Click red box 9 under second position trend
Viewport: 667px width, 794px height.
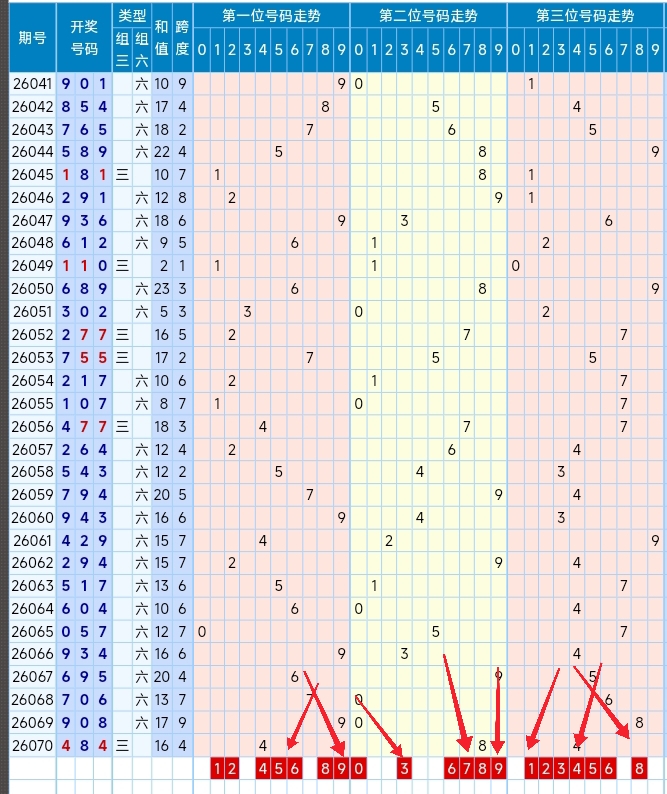click(498, 769)
